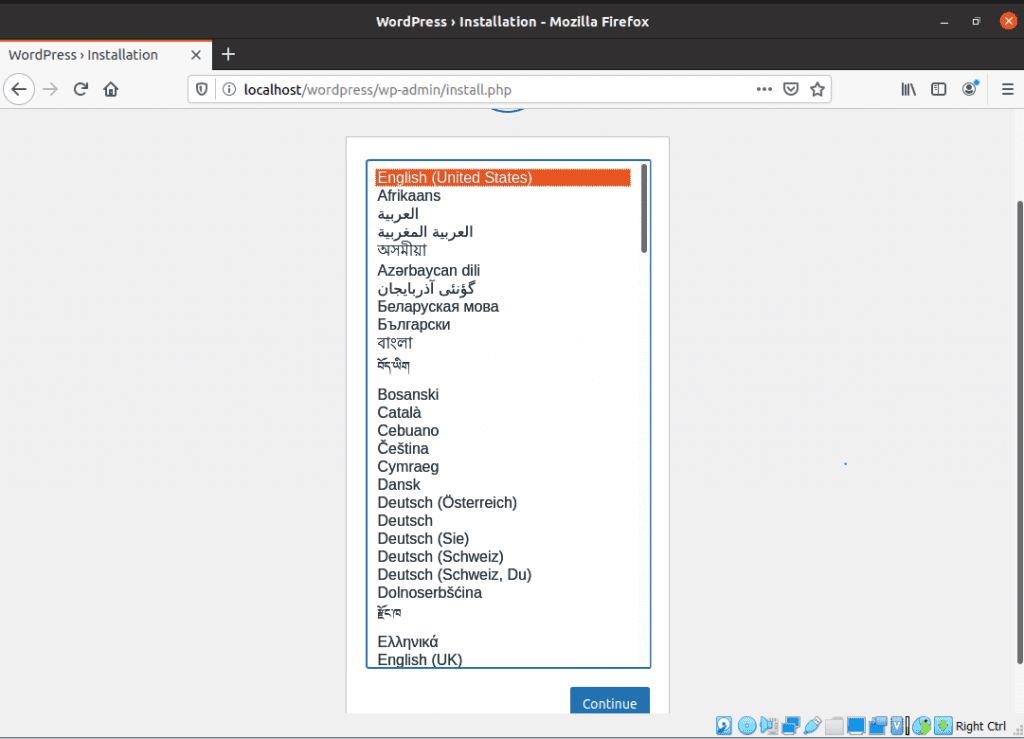Open the Firefox account icon

969,89
